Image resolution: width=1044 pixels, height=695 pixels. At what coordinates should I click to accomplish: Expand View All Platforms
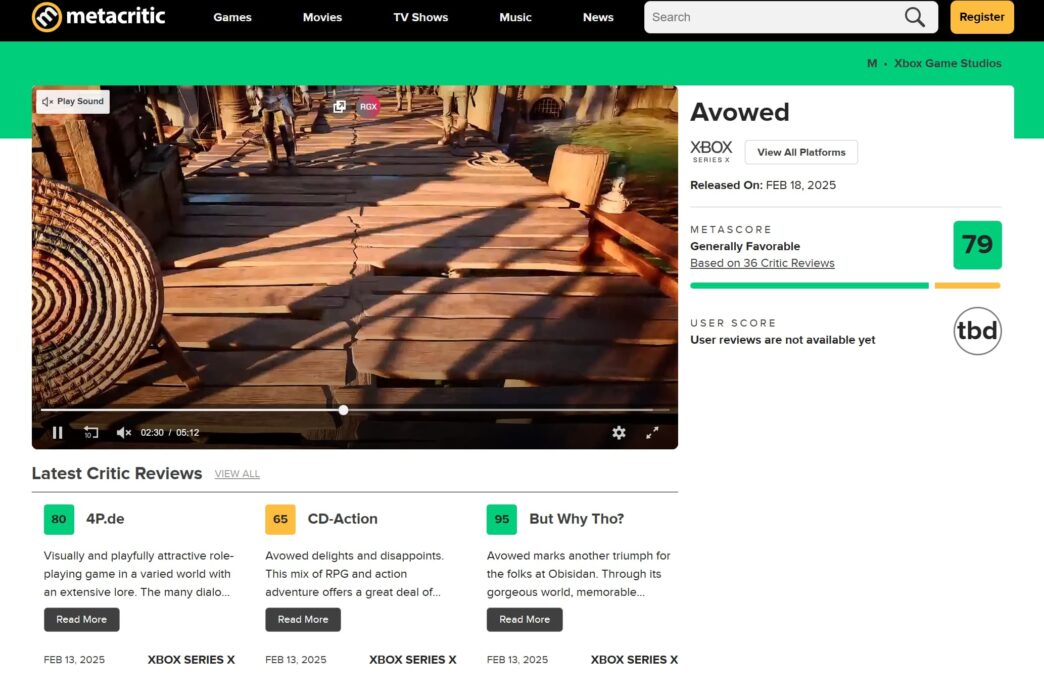coord(801,152)
